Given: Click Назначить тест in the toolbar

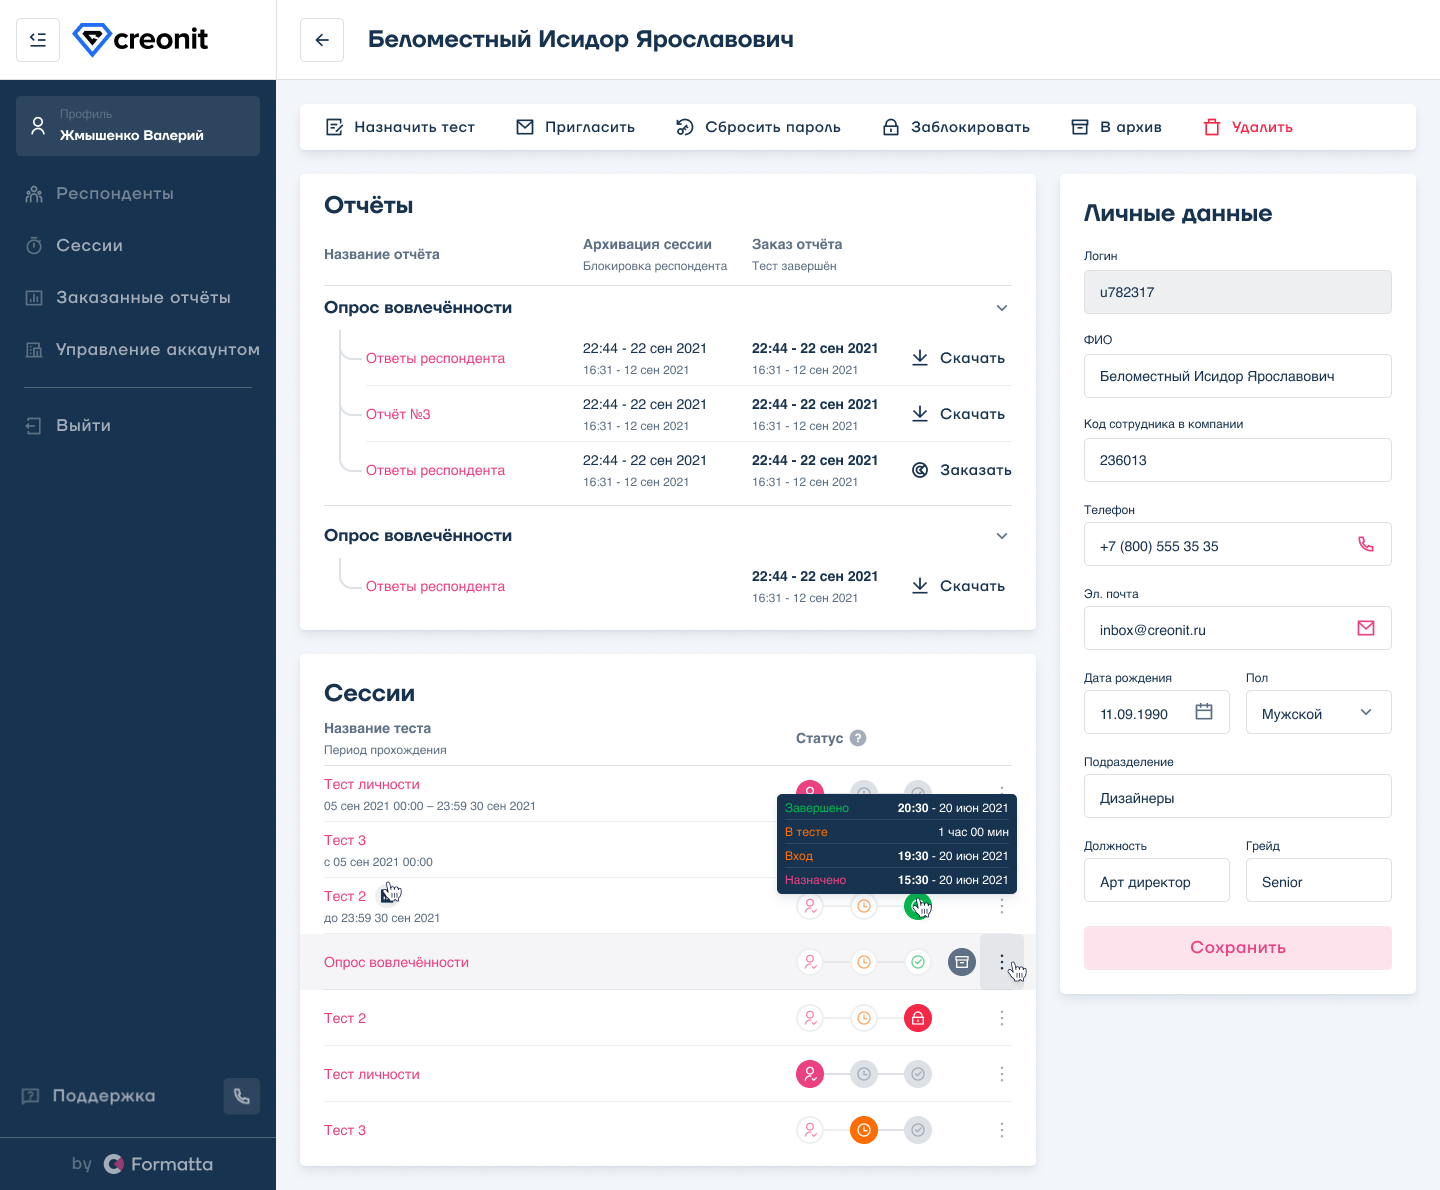Looking at the screenshot, I should click(x=400, y=127).
